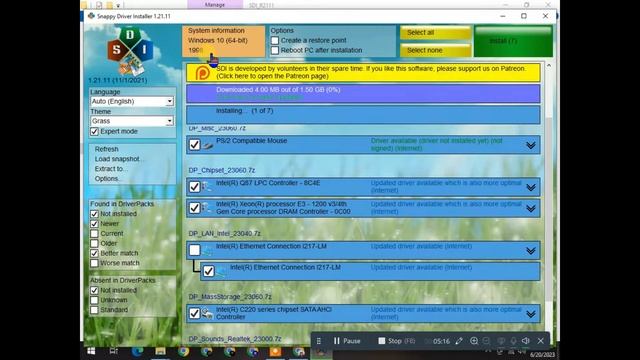
Task: Click Extract to in the side menu
Action: [x=111, y=169]
